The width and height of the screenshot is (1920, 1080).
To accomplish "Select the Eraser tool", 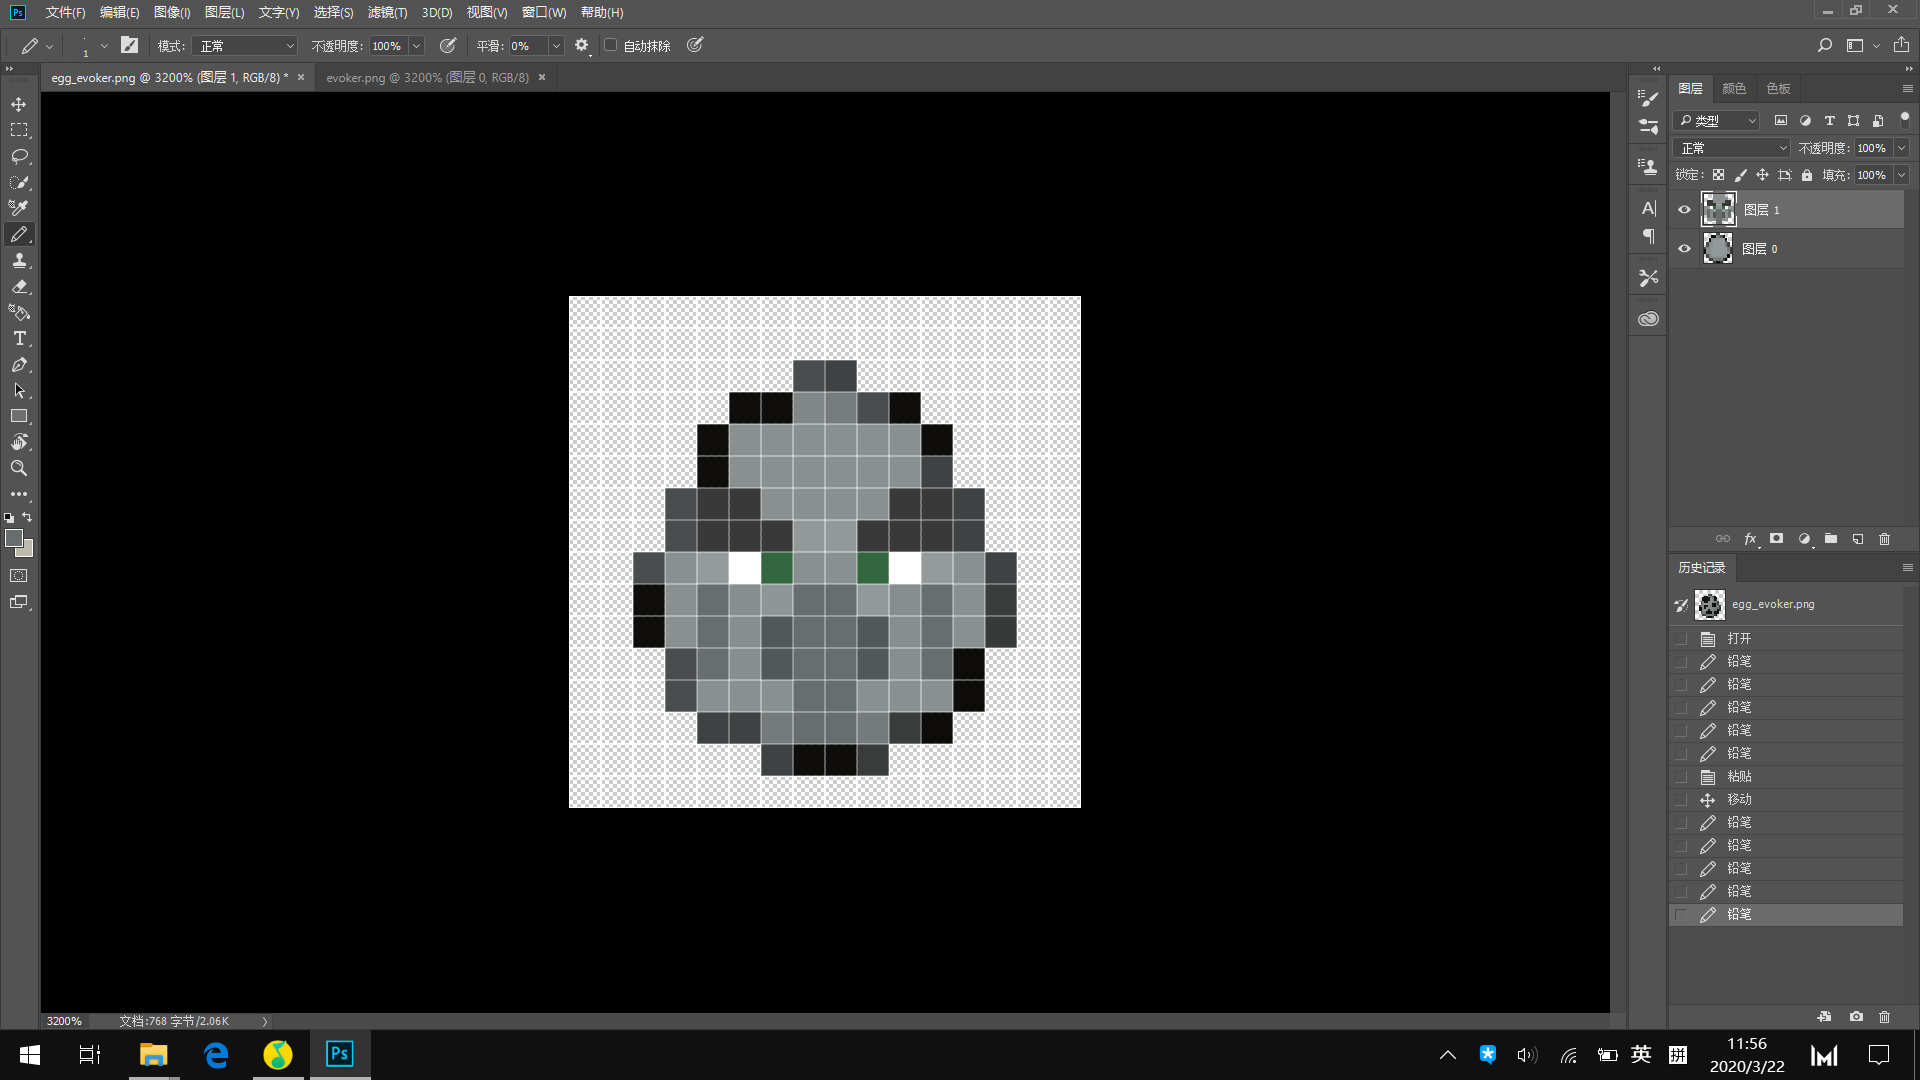I will (x=19, y=286).
